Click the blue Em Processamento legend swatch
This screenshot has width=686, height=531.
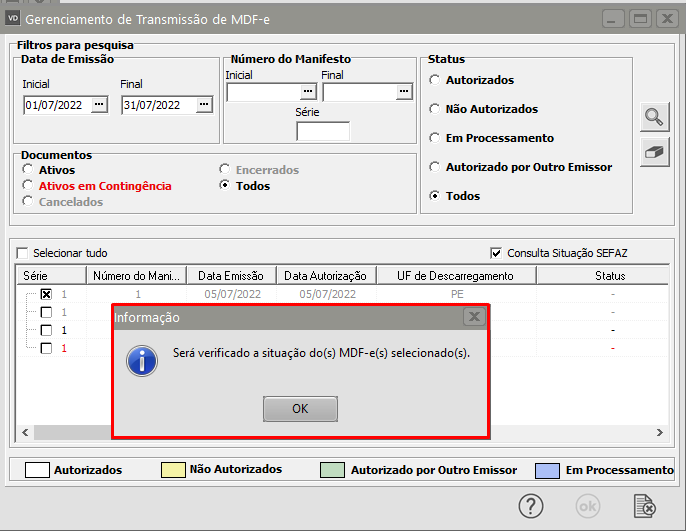pos(547,471)
